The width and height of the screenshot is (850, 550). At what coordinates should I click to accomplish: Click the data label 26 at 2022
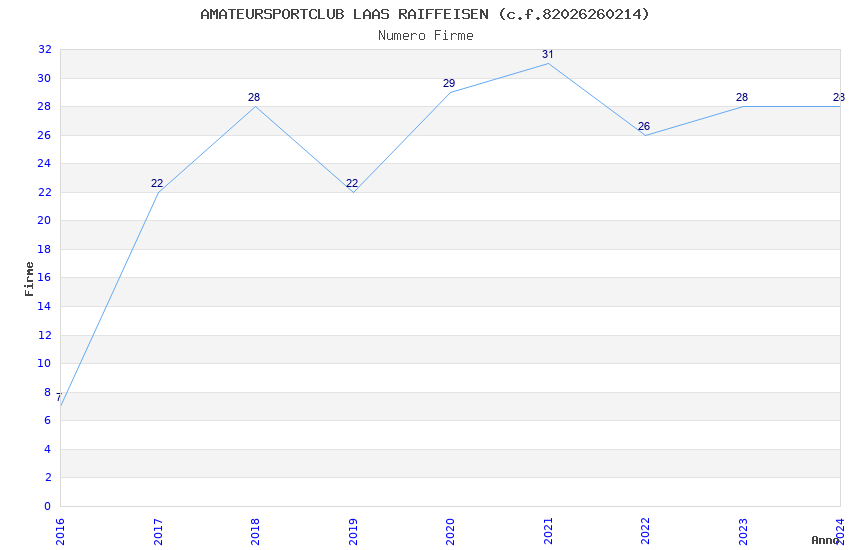tap(643, 126)
